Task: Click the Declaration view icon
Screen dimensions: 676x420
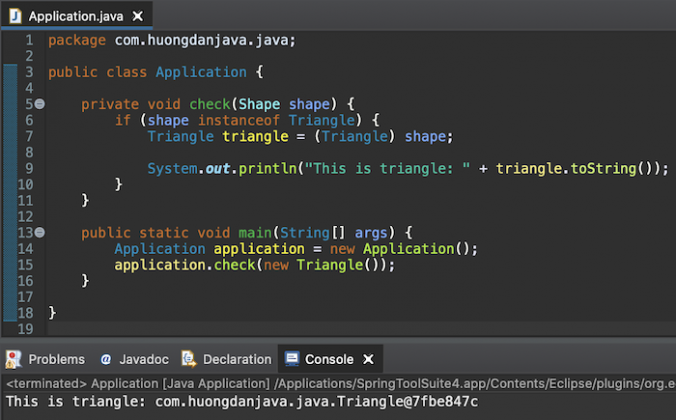Action: pyautogui.click(x=188, y=359)
